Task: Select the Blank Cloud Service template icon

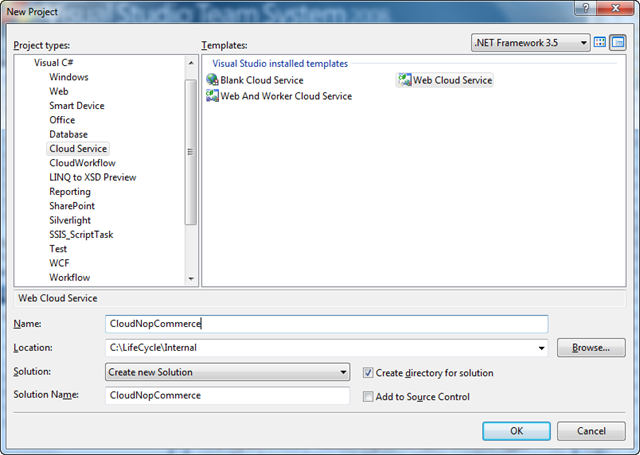Action: pyautogui.click(x=212, y=80)
